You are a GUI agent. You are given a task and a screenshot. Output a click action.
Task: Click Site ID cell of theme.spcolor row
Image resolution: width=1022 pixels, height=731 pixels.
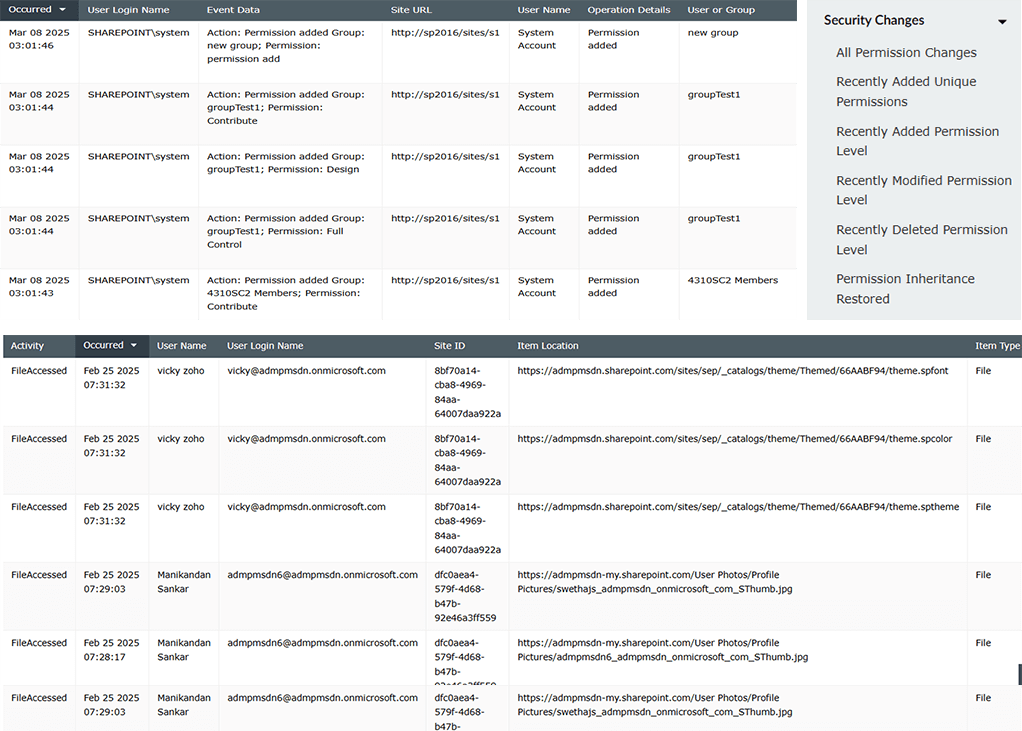pyautogui.click(x=467, y=461)
